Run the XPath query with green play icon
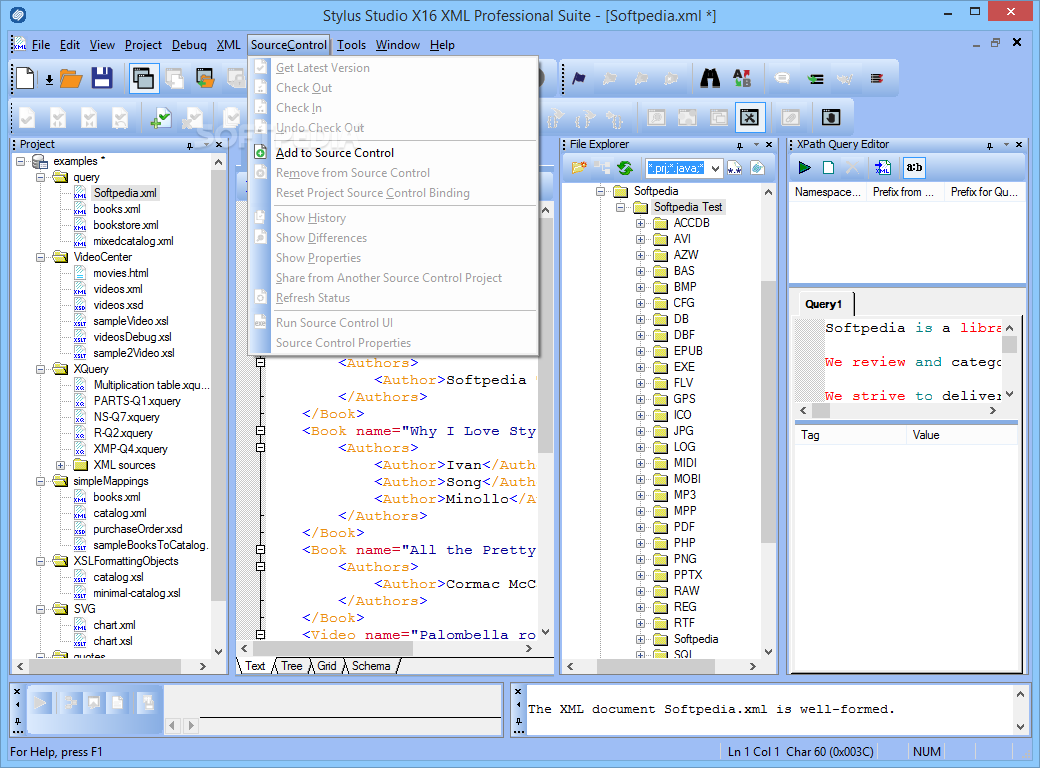The width and height of the screenshot is (1040, 768). pyautogui.click(x=805, y=168)
